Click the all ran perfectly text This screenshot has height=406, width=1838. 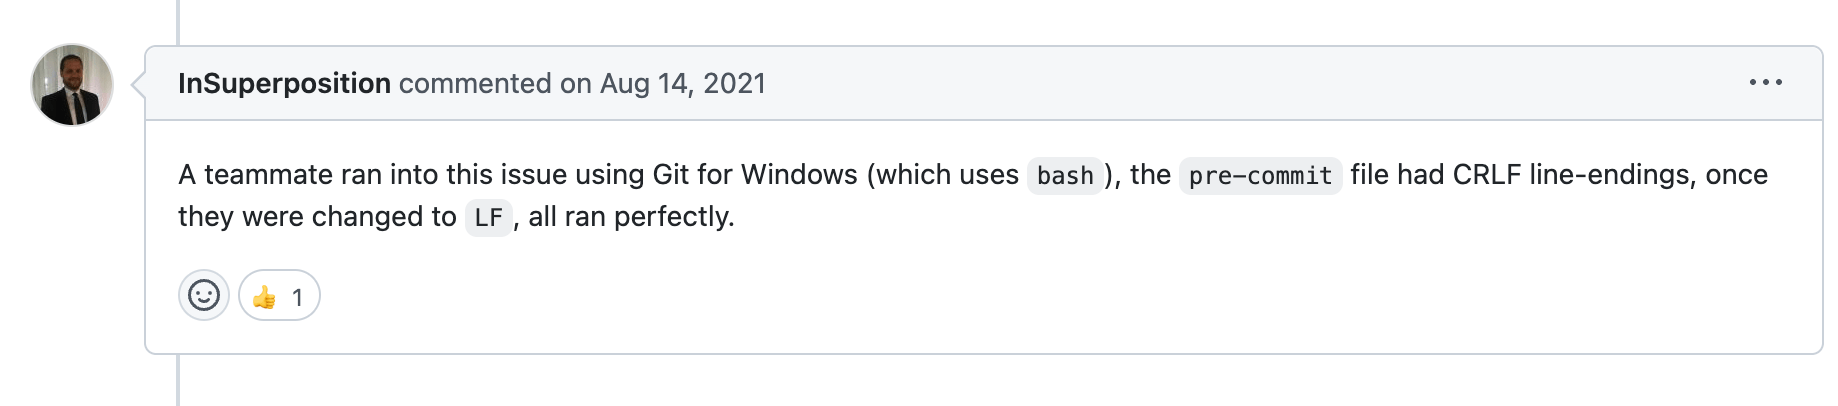tap(631, 217)
